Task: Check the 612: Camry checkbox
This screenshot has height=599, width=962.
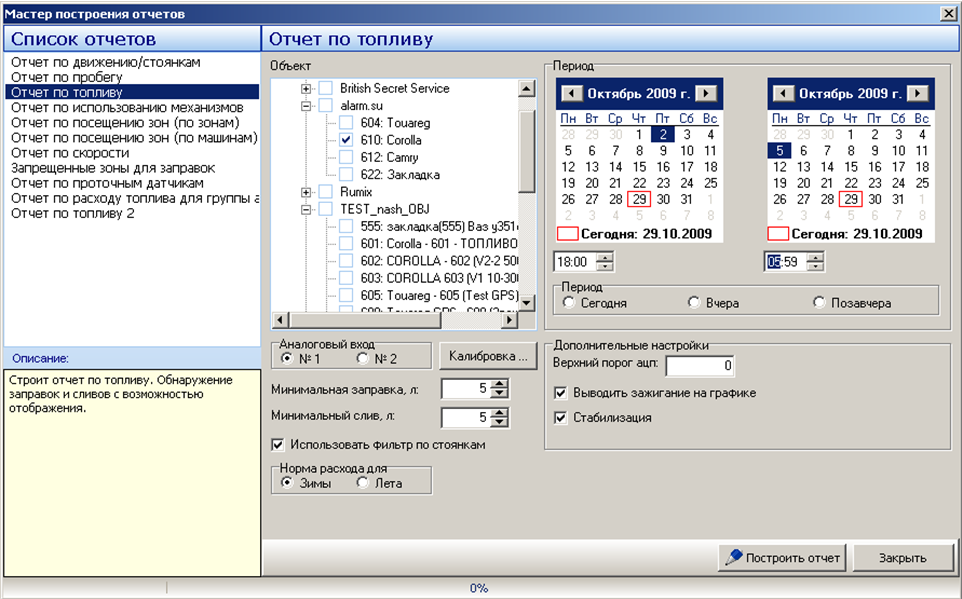Action: pos(346,157)
